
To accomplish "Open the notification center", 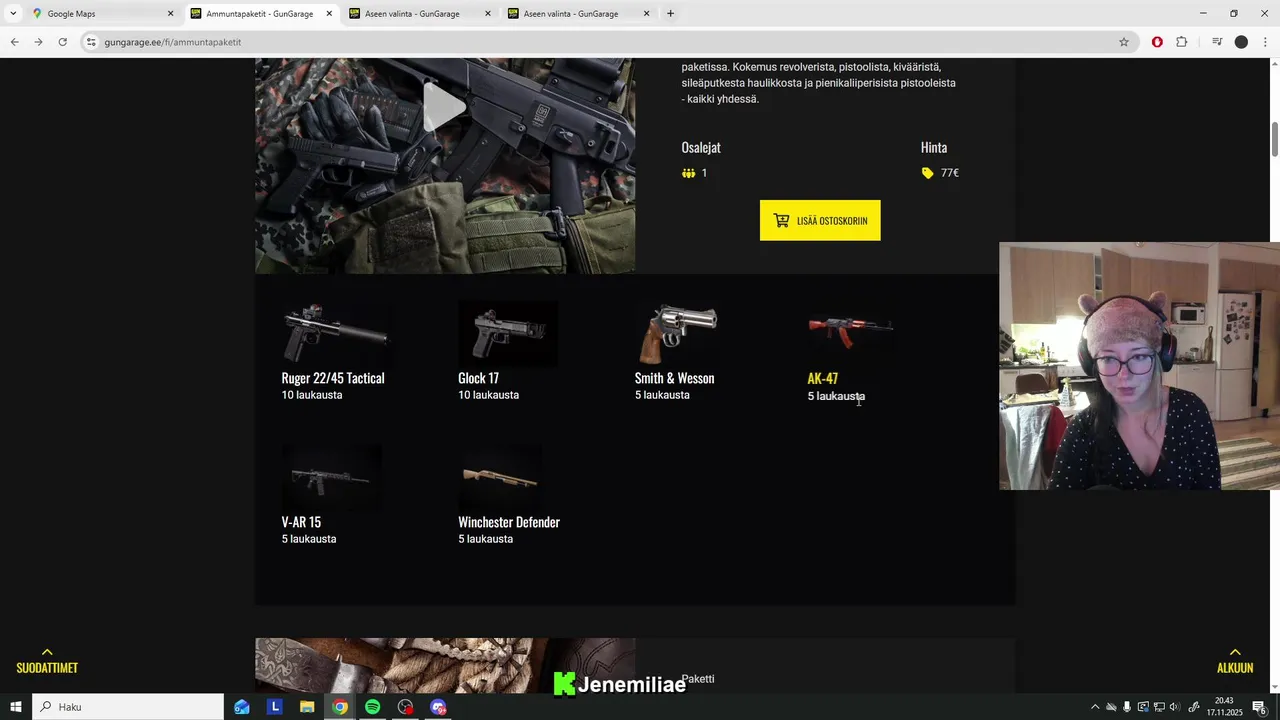I will (x=1259, y=707).
